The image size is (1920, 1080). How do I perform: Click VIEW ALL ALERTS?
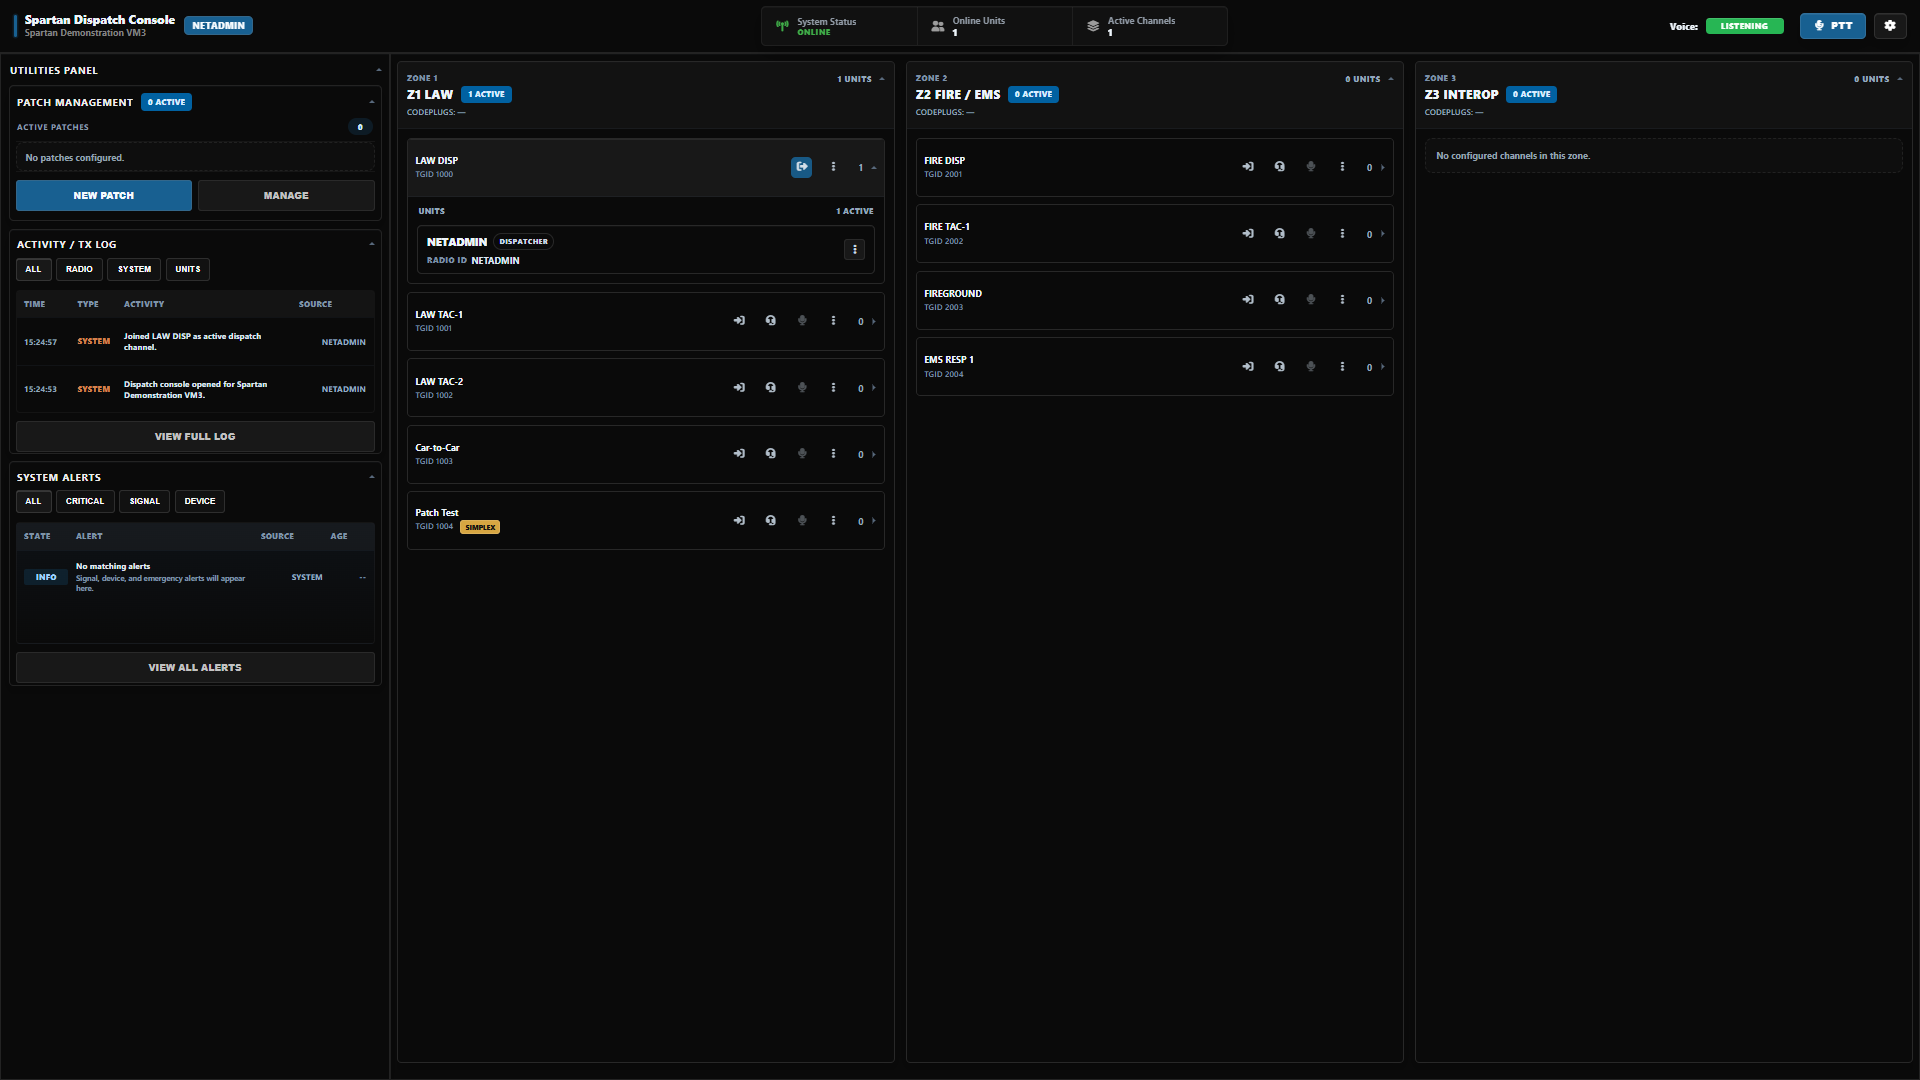(195, 668)
